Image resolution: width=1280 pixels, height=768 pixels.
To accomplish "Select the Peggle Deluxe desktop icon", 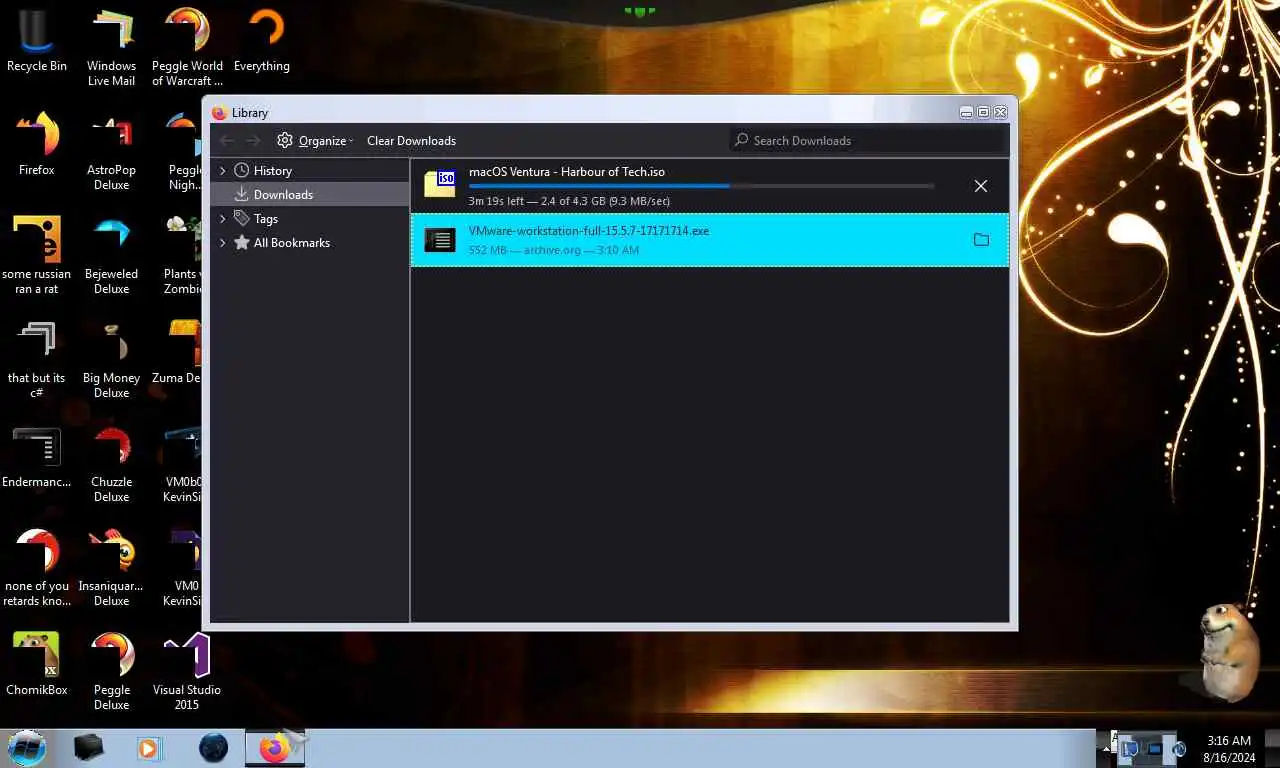I will point(111,673).
